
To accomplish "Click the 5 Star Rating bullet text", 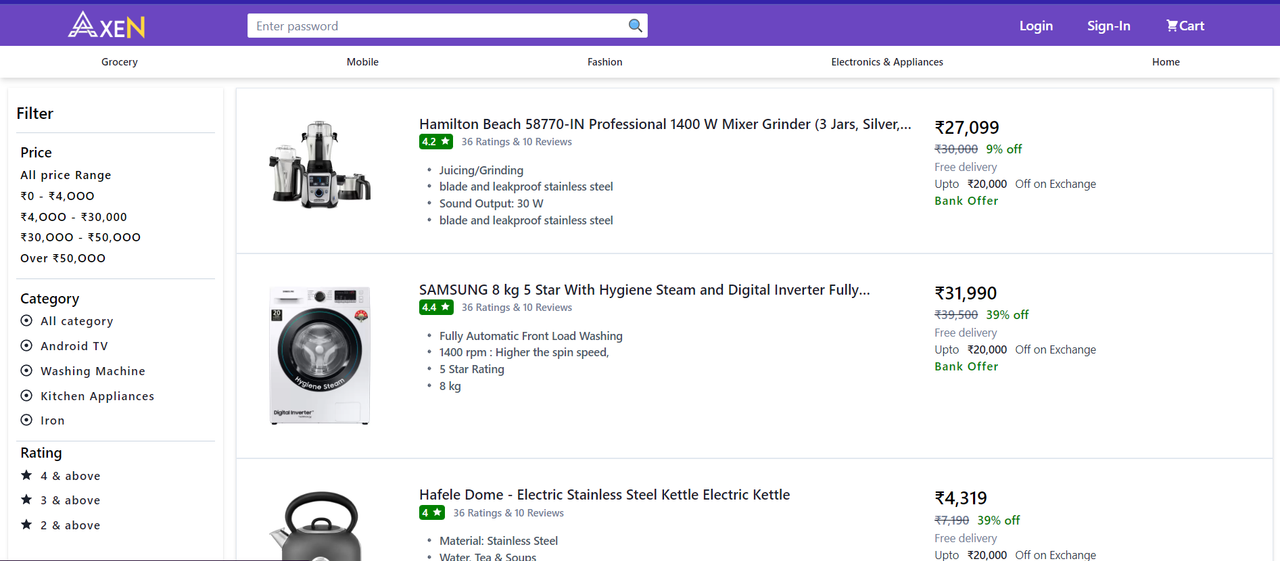I will [472, 370].
